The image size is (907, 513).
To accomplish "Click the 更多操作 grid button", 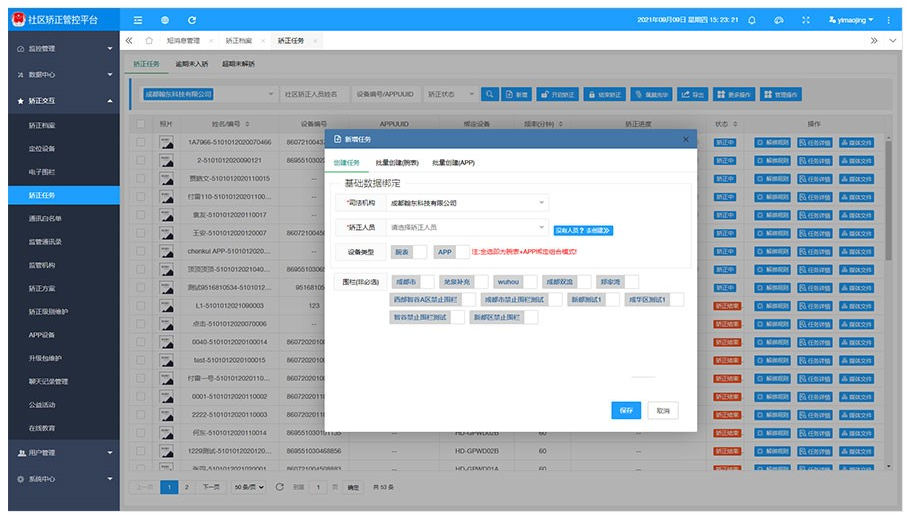I will [x=734, y=94].
